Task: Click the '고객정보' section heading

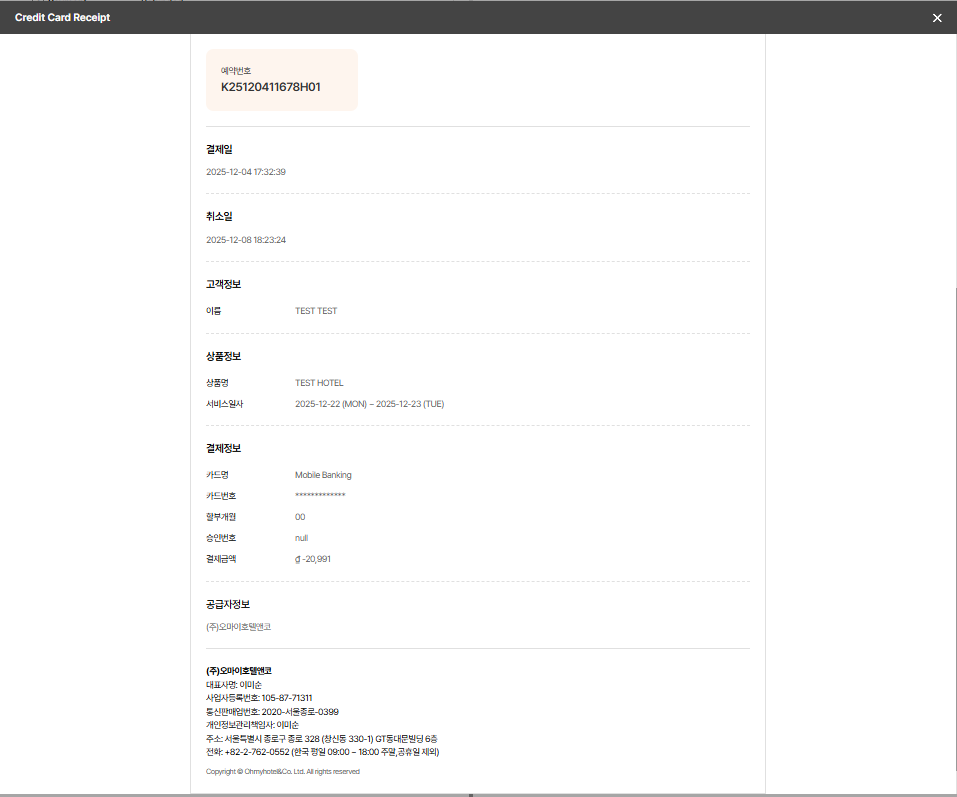Action: coord(223,284)
